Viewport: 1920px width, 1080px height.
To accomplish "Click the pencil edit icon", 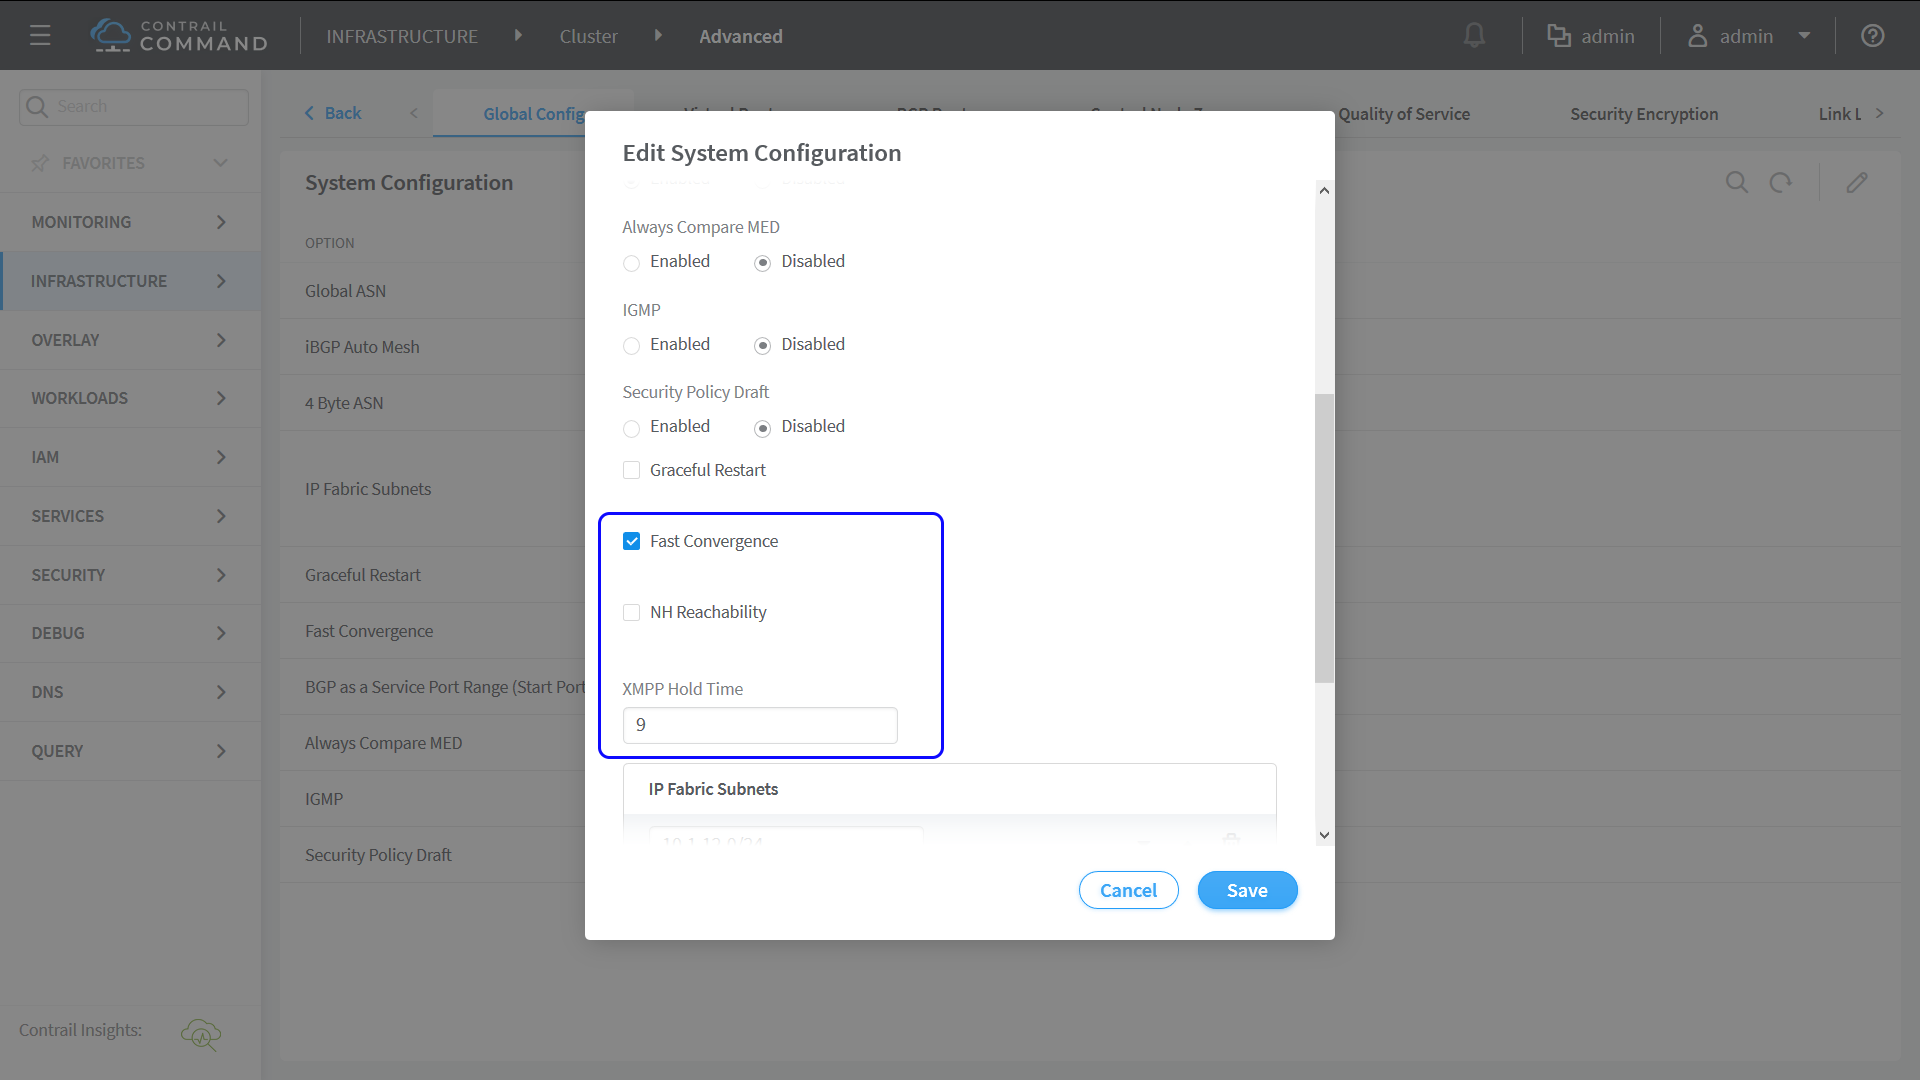I will click(x=1857, y=183).
